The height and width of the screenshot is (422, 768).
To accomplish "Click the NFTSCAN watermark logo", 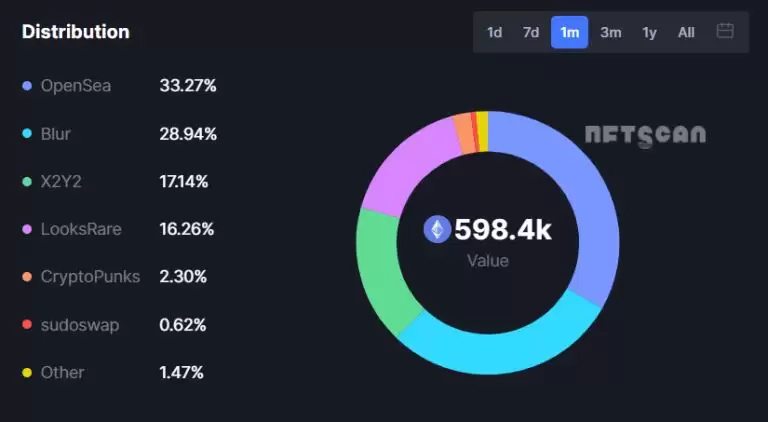I will 645,136.
